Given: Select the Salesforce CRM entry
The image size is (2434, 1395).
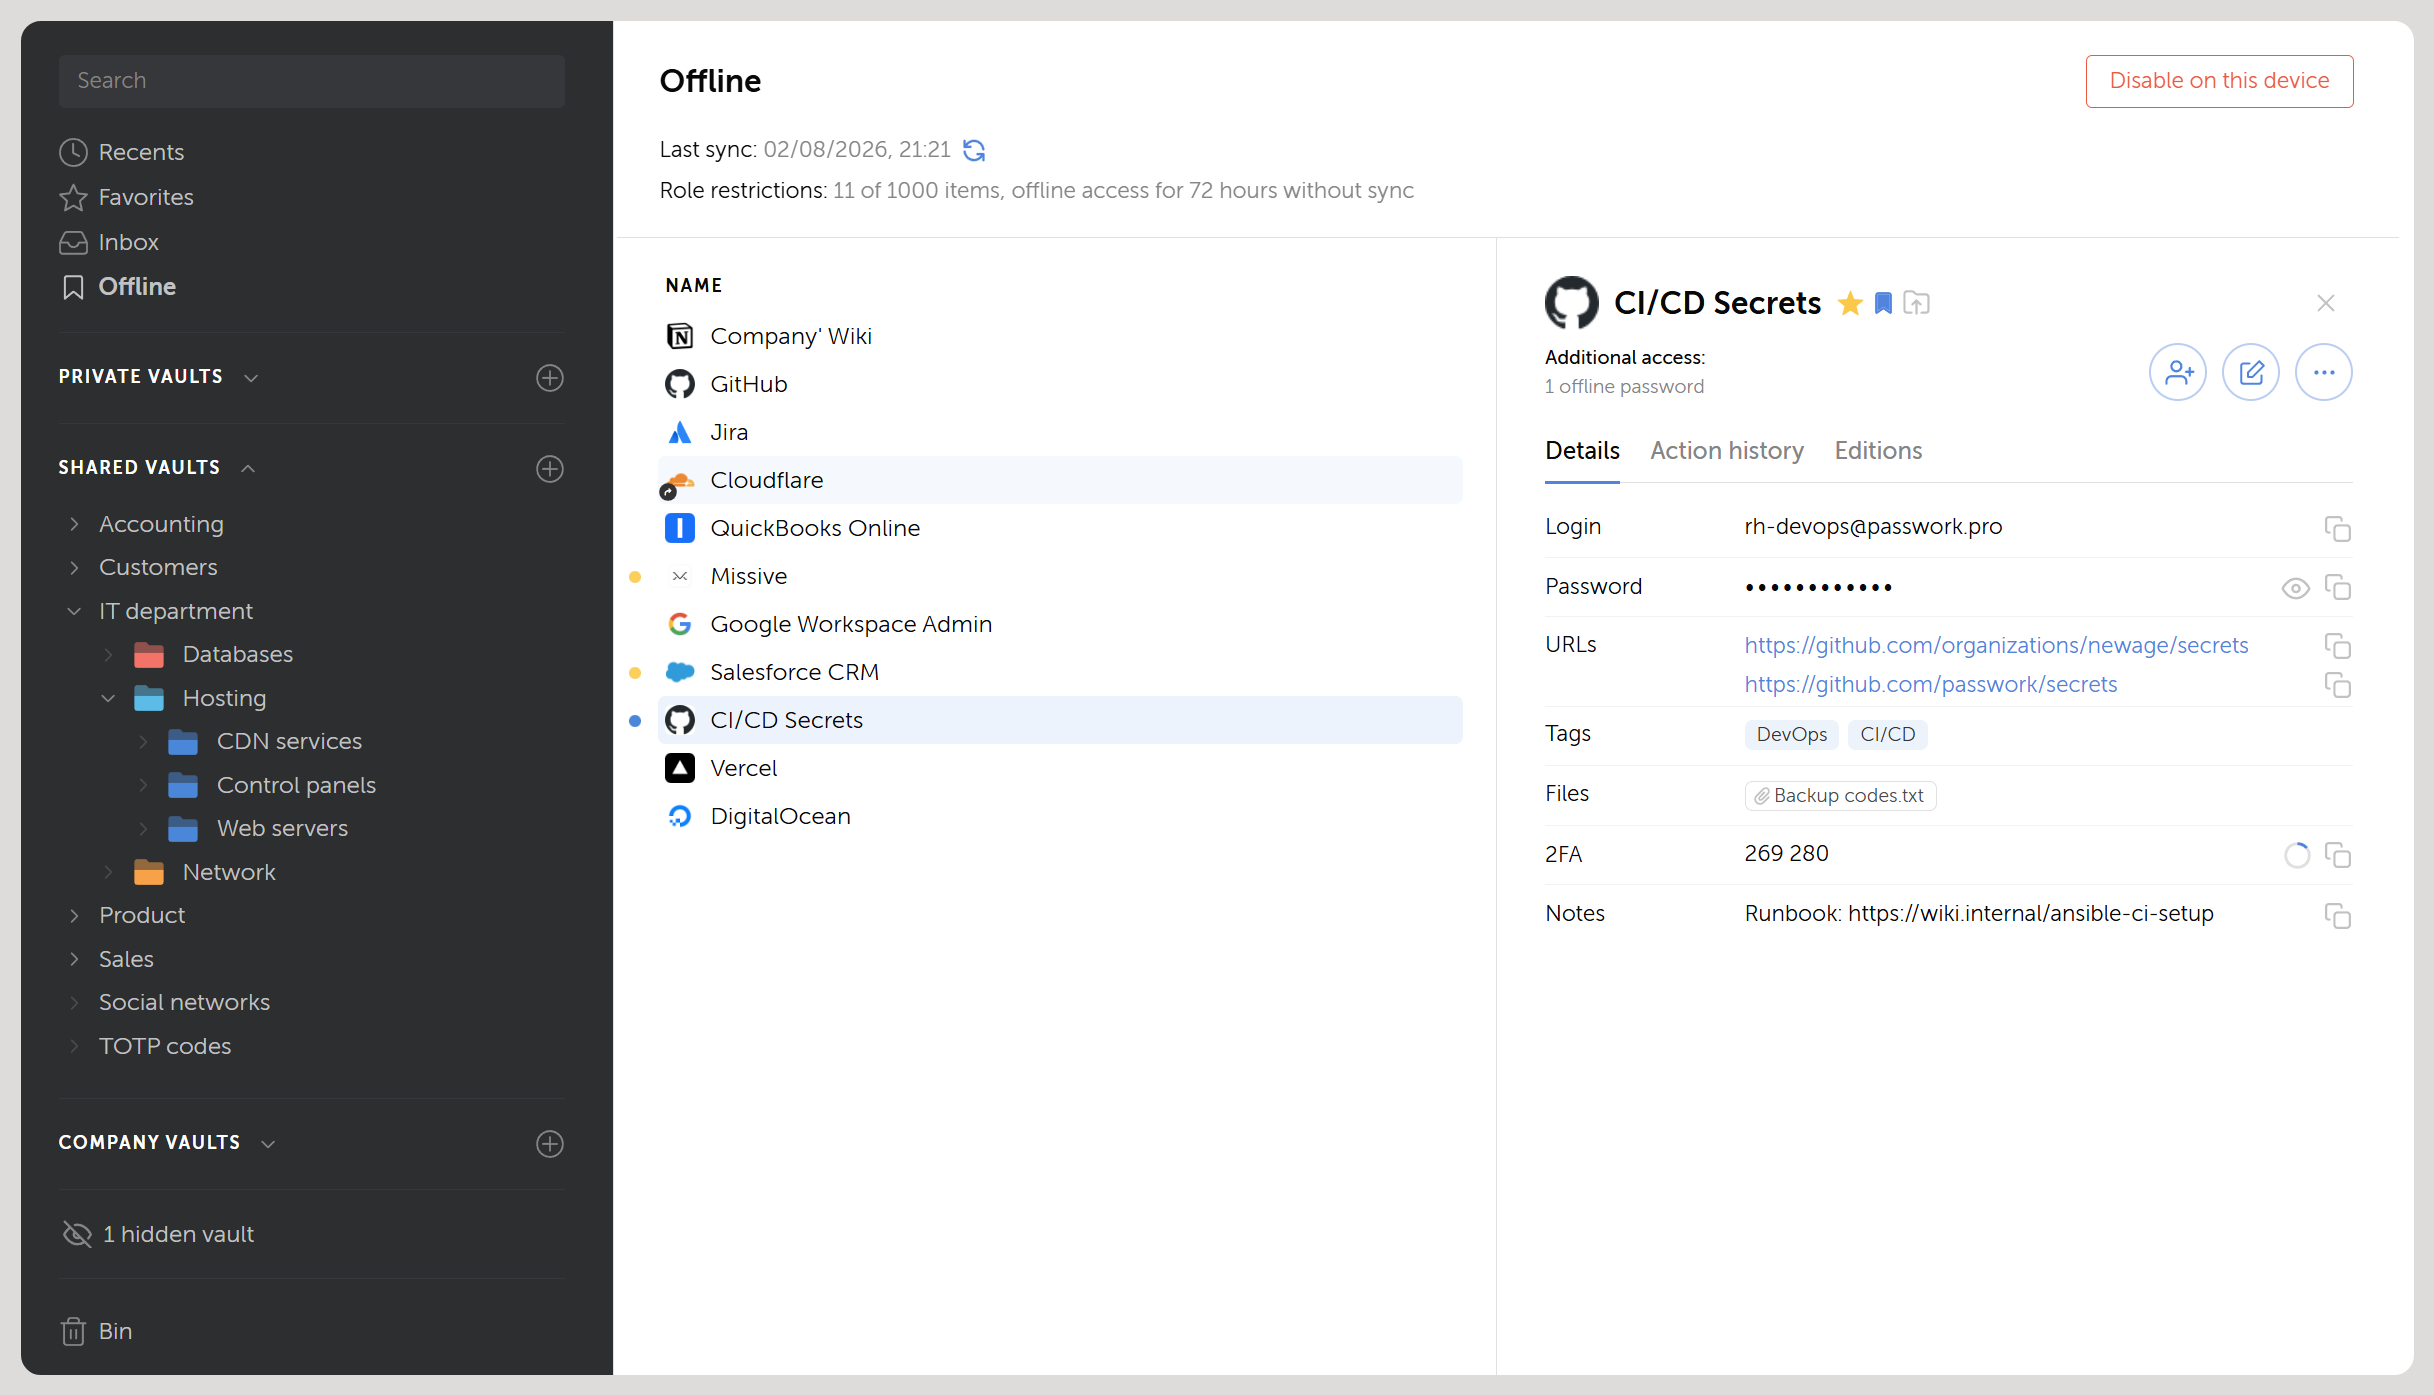Looking at the screenshot, I should 1060,672.
